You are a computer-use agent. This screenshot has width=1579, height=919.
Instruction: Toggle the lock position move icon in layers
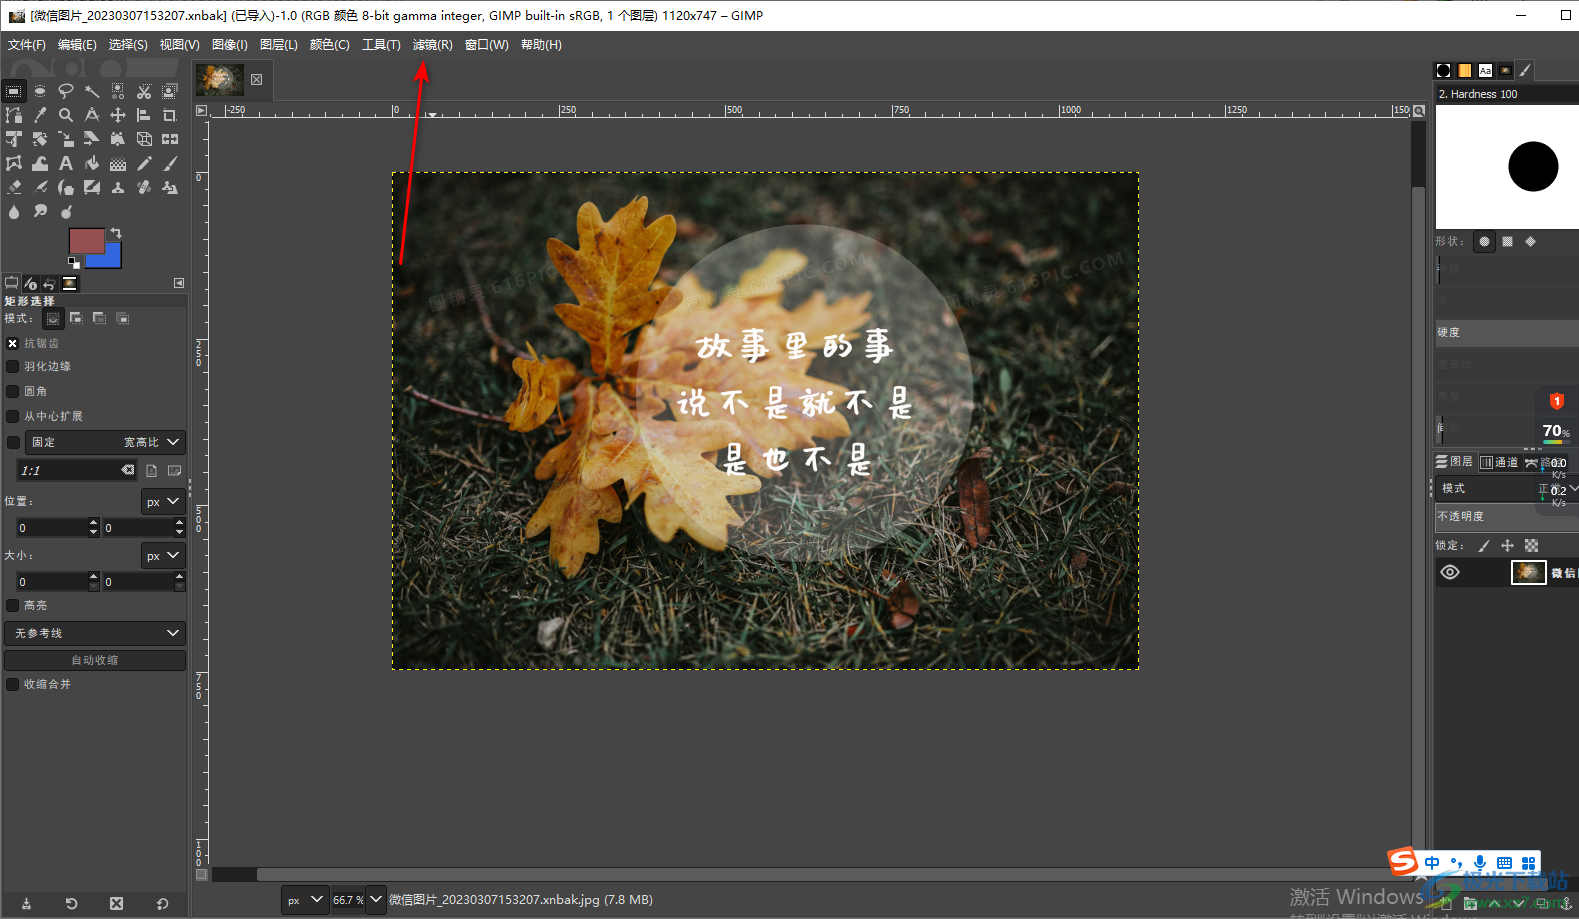[1508, 545]
